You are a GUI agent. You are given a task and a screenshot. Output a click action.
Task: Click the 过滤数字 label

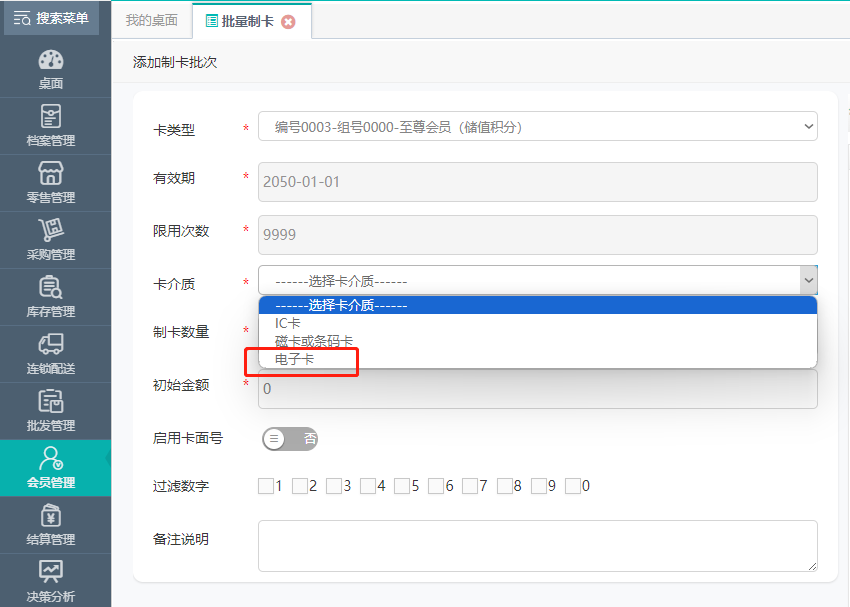pos(181,486)
